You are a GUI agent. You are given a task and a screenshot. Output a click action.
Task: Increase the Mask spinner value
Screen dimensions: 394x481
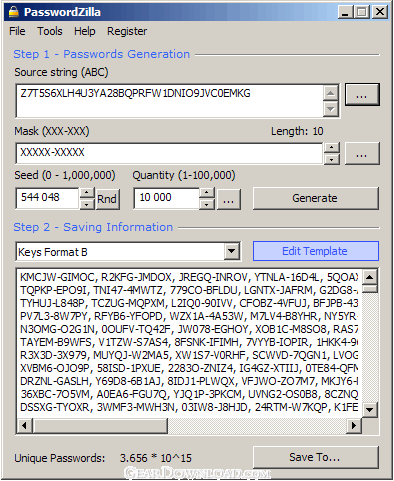pos(331,147)
